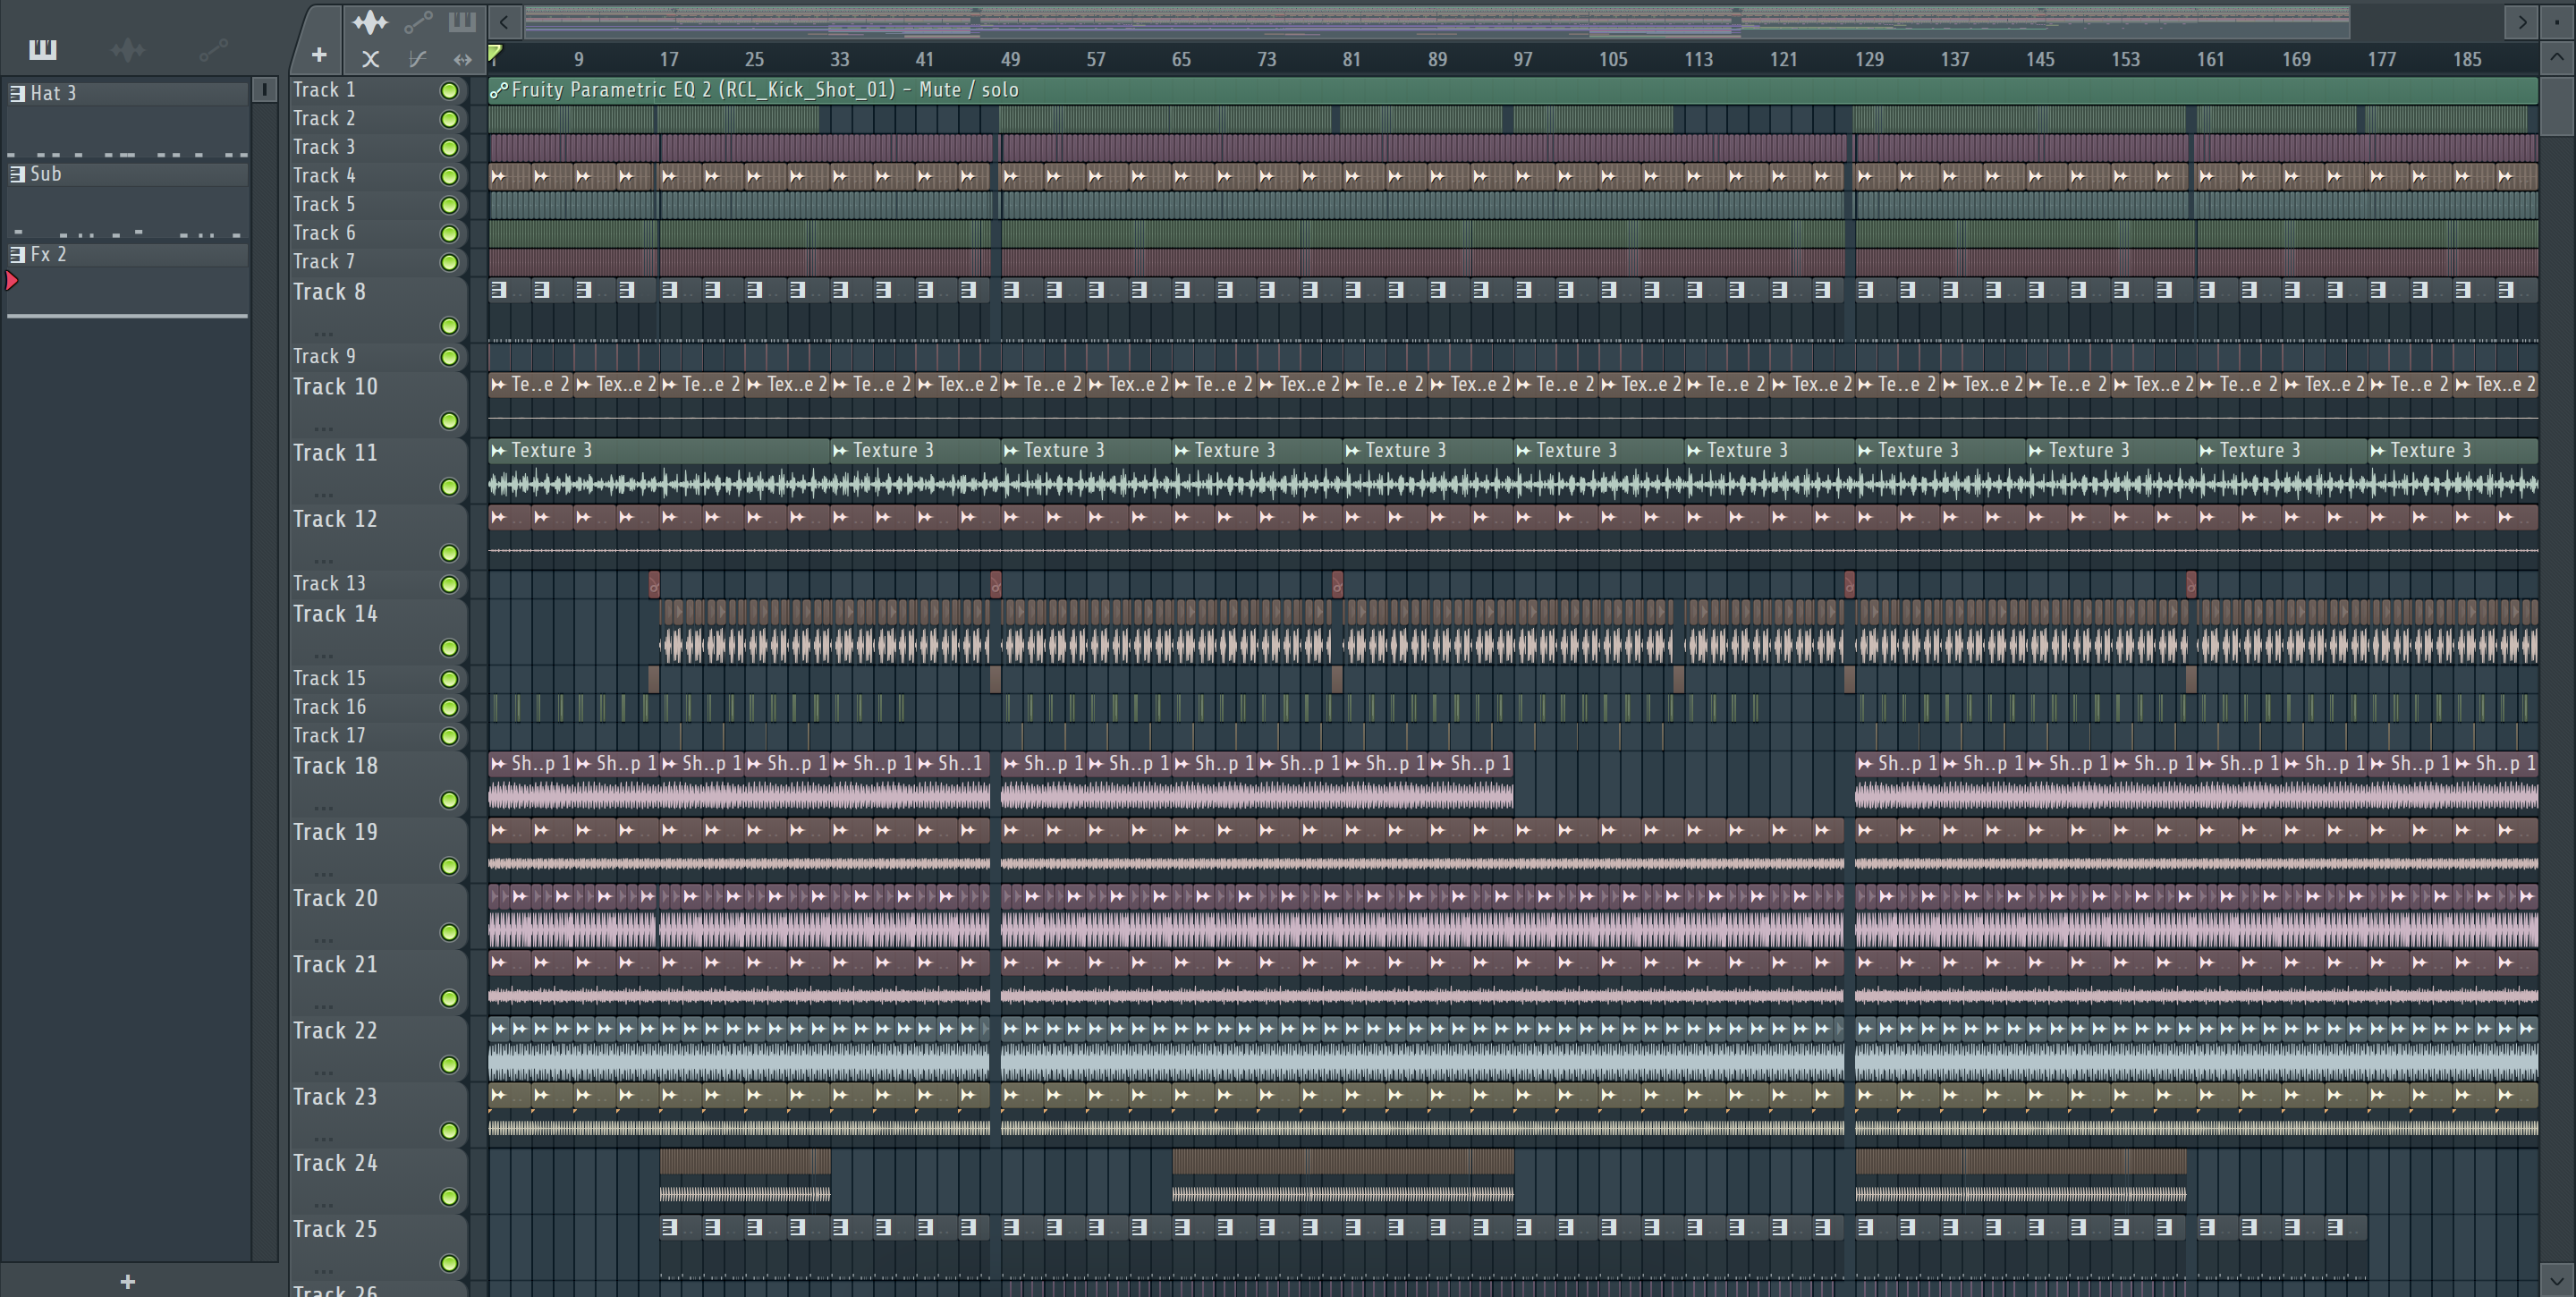Mute Track 2 with its green LED
The width and height of the screenshot is (2576, 1297).
(450, 119)
